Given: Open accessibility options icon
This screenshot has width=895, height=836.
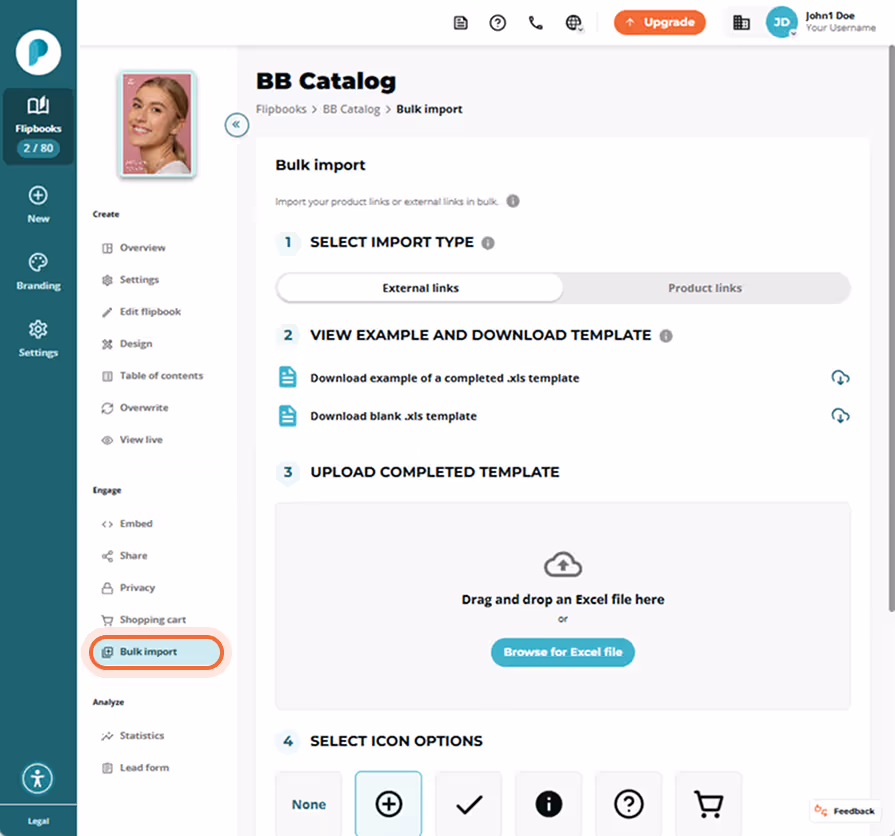Looking at the screenshot, I should click(38, 778).
